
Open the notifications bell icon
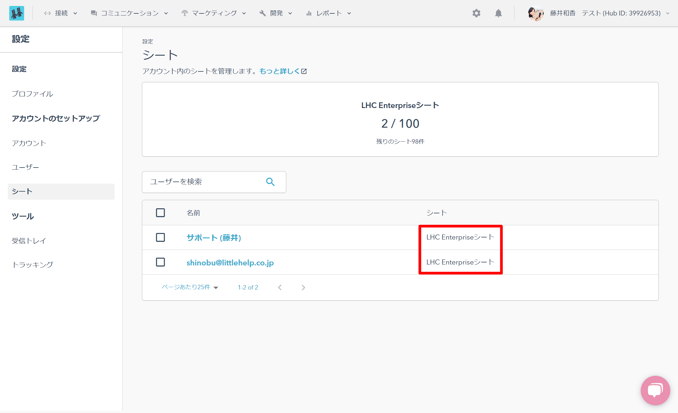coord(498,14)
